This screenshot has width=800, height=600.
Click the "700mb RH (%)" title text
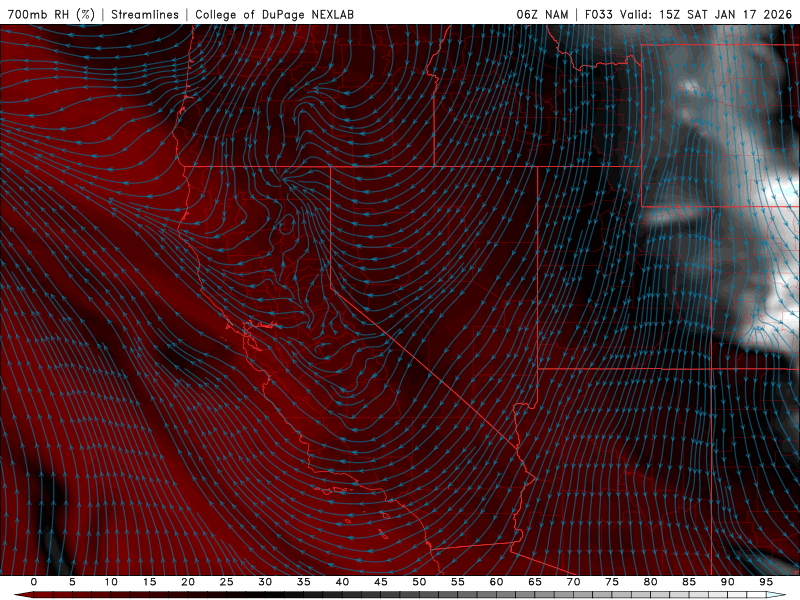point(51,14)
